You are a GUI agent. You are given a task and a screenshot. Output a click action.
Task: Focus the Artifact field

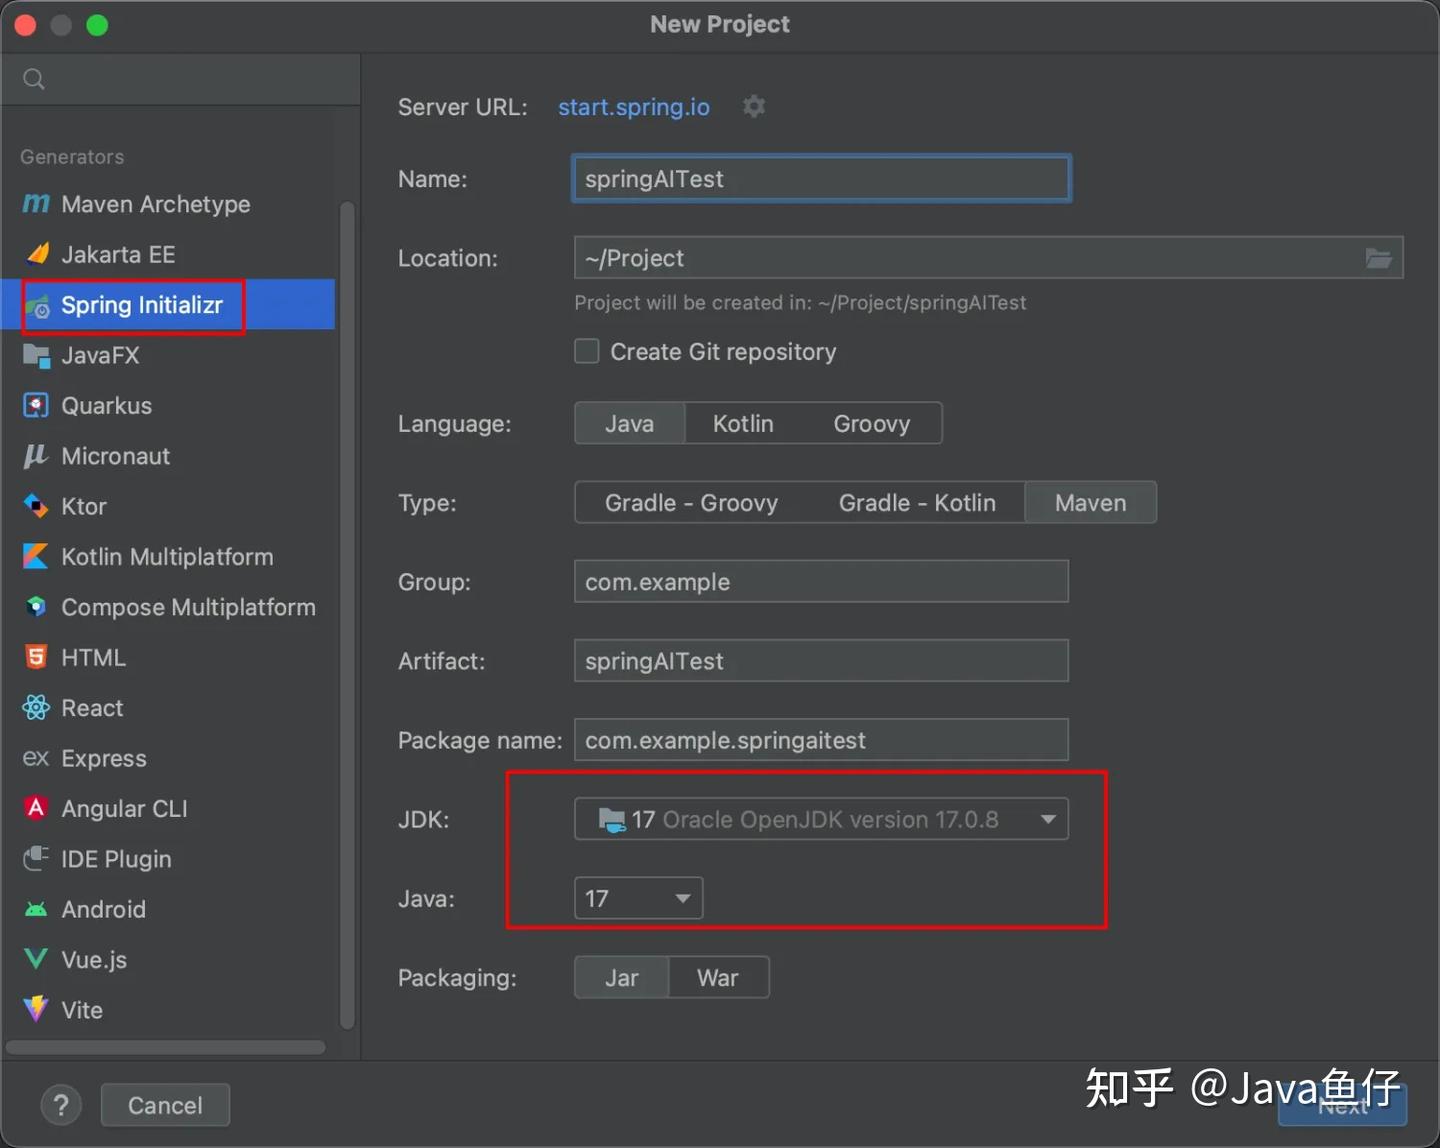[x=821, y=660]
